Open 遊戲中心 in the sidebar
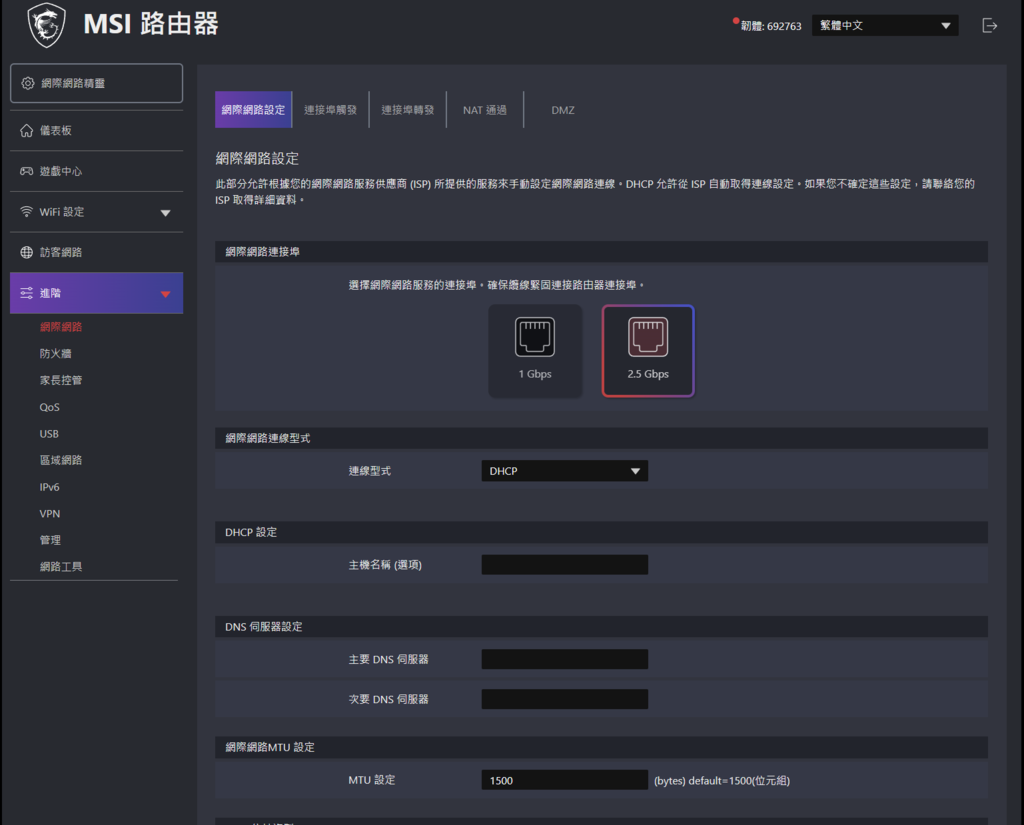The image size is (1024, 825). point(97,171)
